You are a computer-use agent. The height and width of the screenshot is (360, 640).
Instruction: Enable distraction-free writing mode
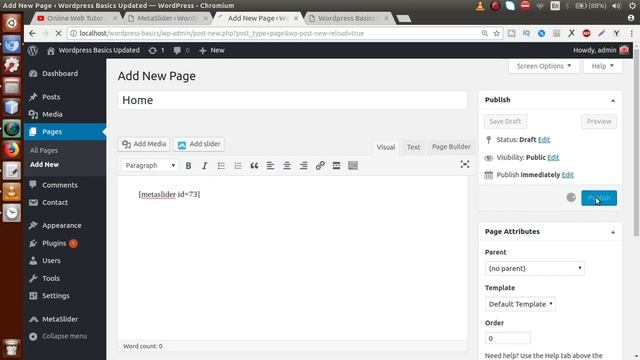464,164
